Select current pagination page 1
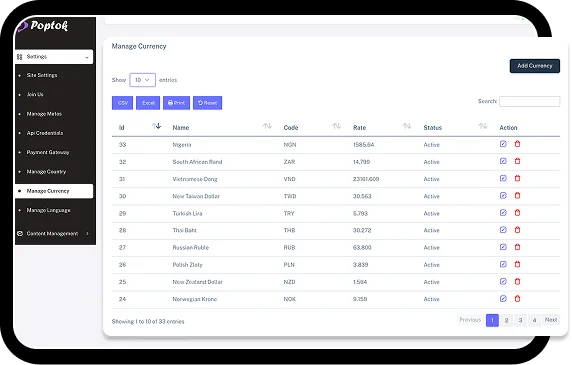 point(492,320)
